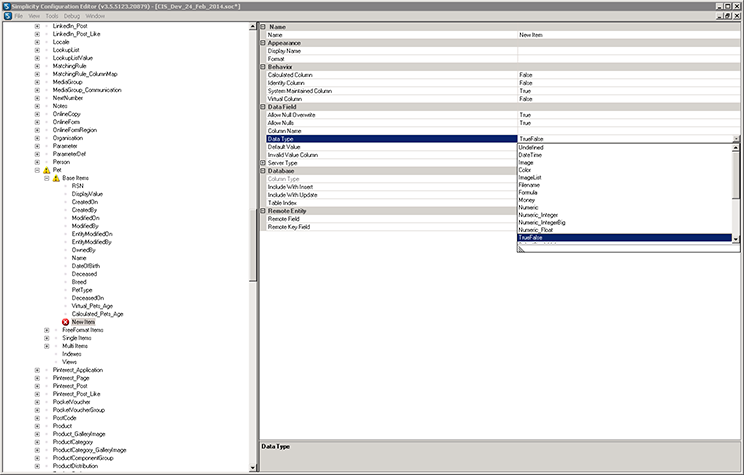Collapse the Data Field property section
The height and width of the screenshot is (475, 744).
click(263, 107)
